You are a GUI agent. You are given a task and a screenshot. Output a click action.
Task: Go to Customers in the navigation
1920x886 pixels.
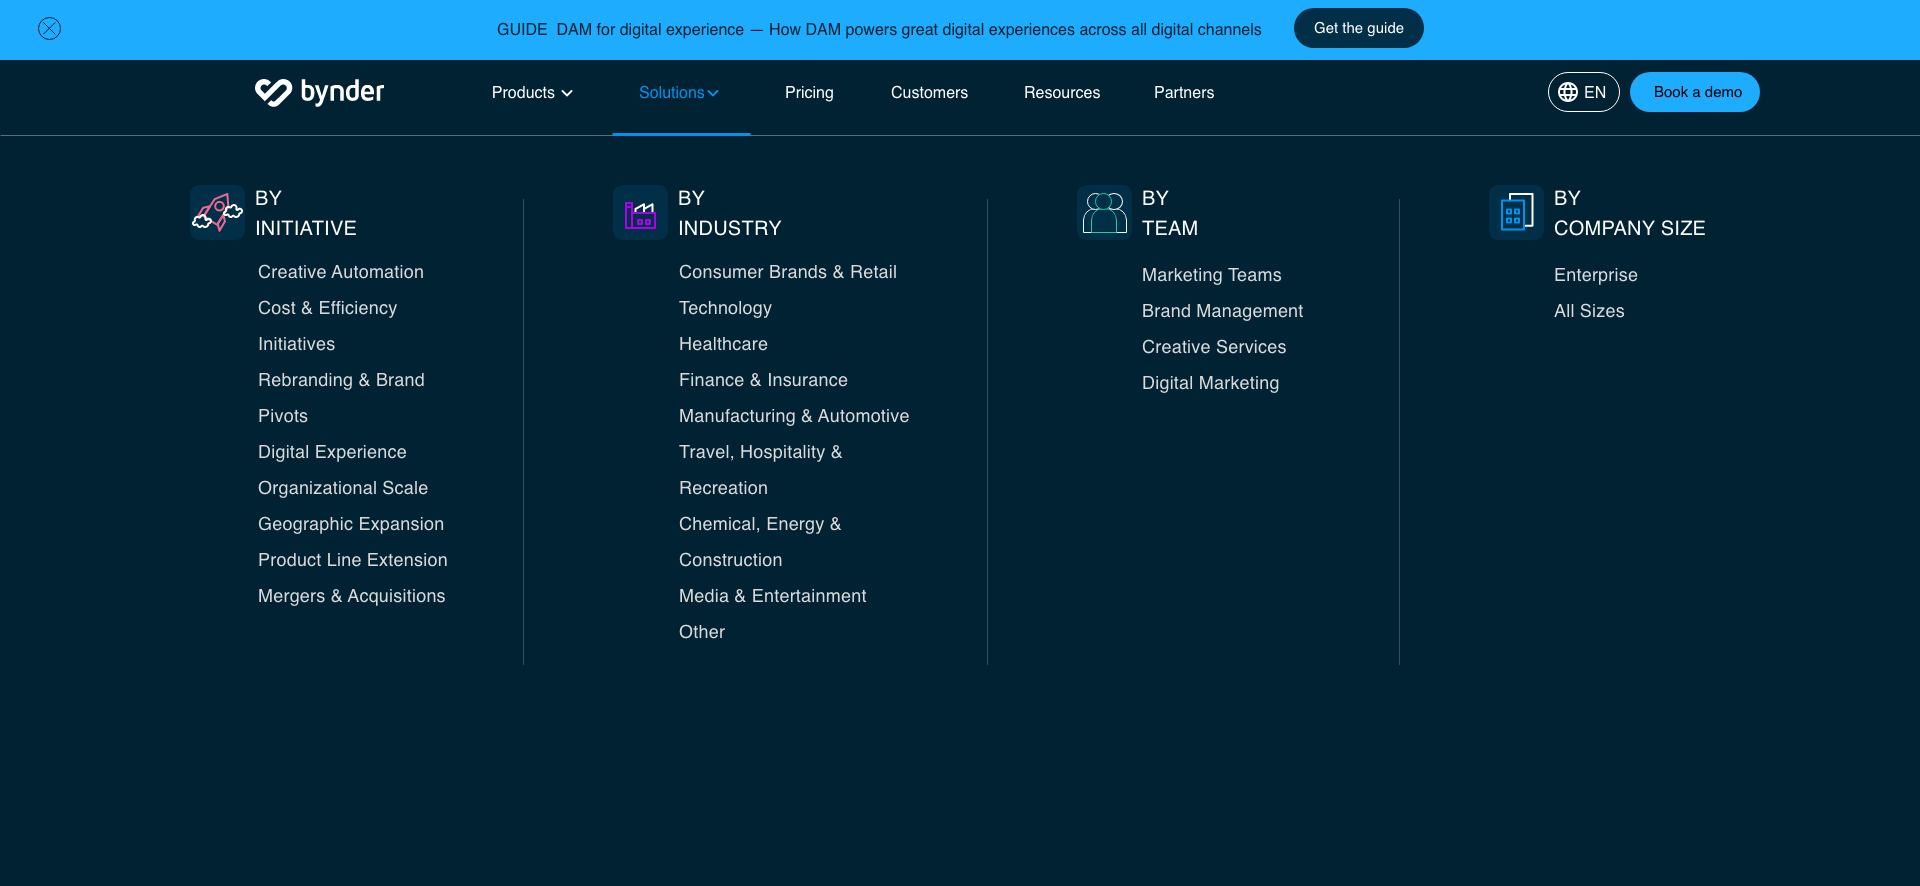[929, 92]
